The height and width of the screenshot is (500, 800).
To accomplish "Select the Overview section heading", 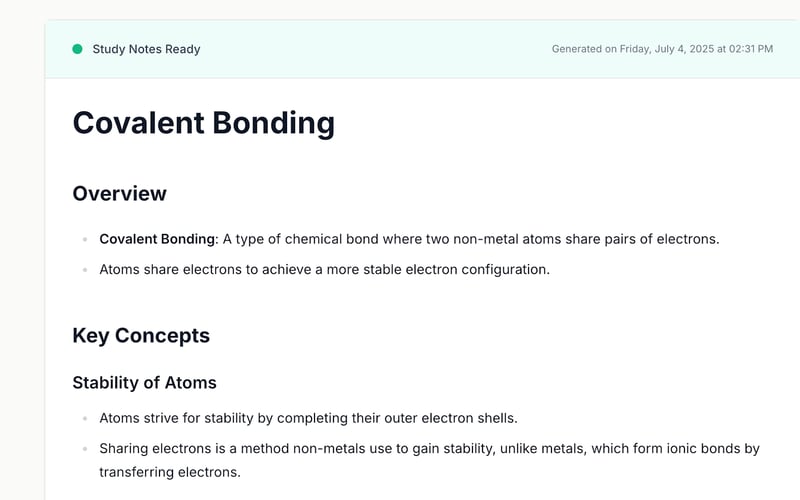I will click(119, 193).
